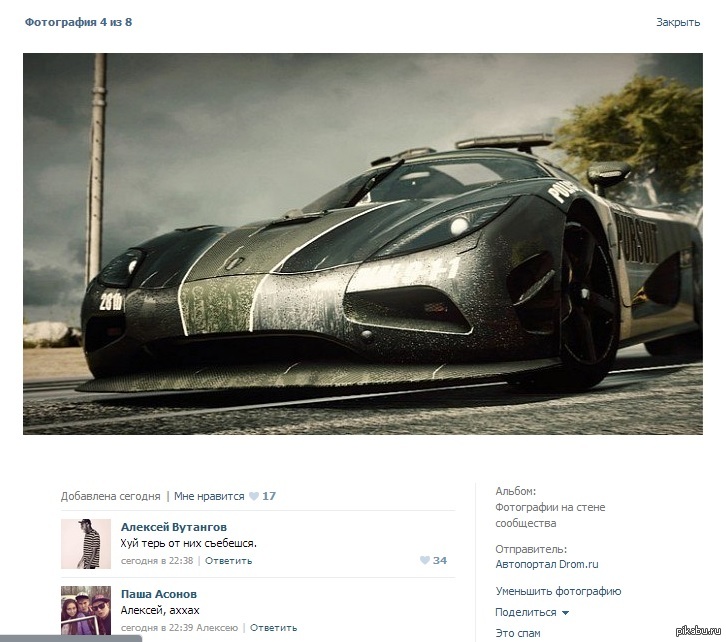Open sender Автопортал Drom.ru page

546,565
